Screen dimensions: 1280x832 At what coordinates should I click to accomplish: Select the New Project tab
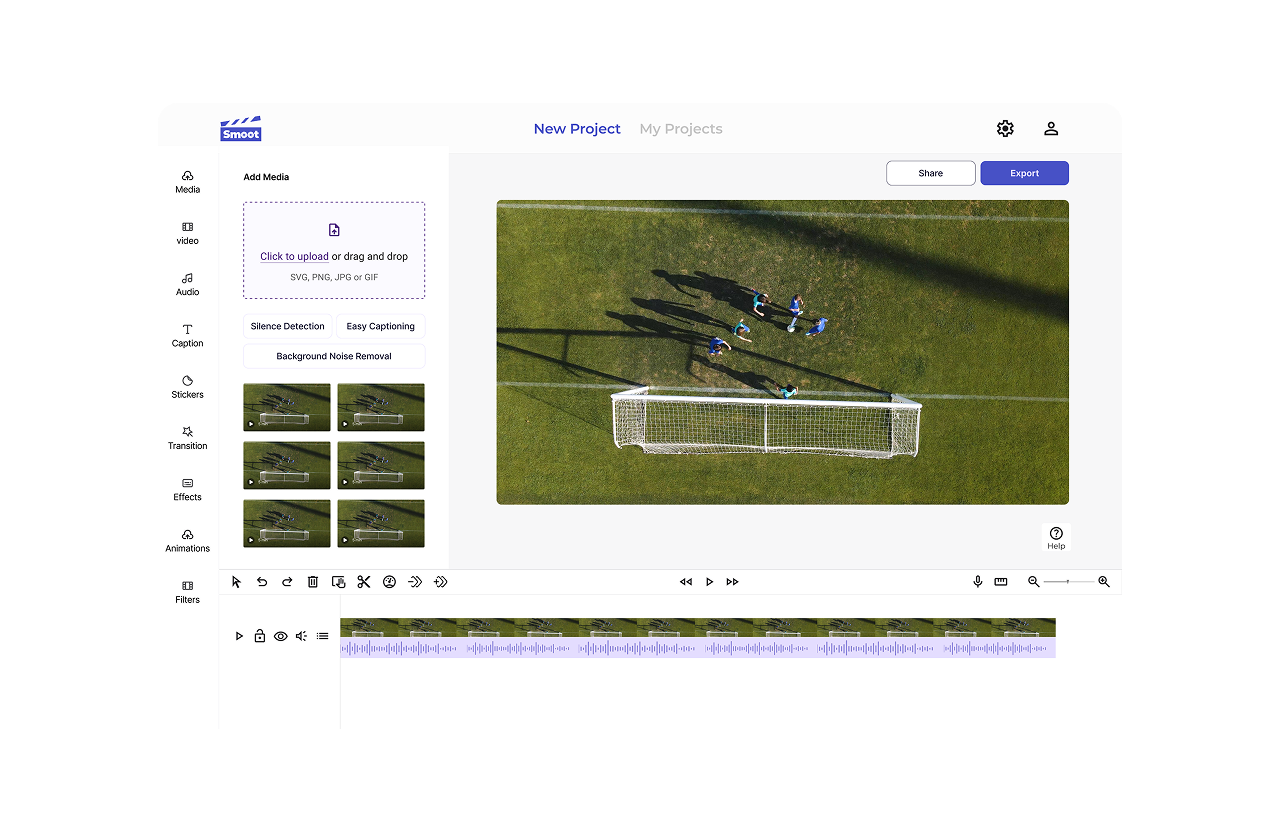(x=577, y=129)
